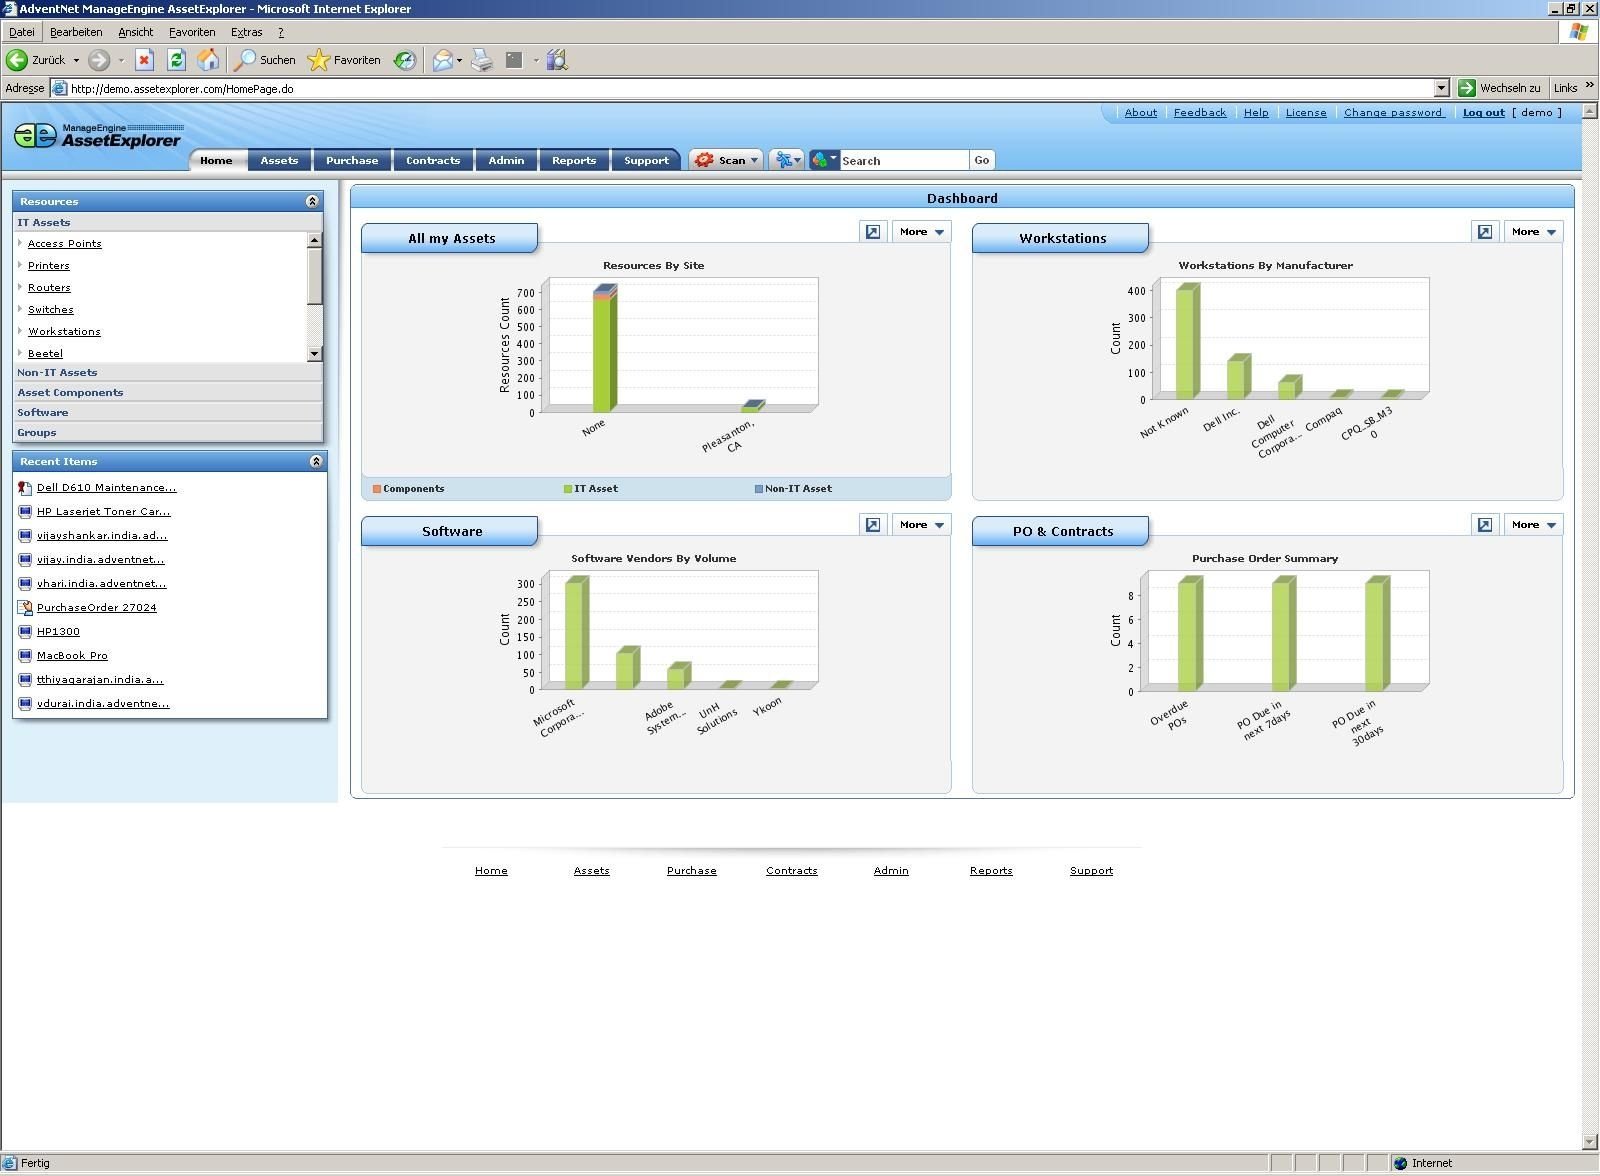Screen dimensions: 1600x1176
Task: Open the quick actions icon next to Scan
Action: coord(785,160)
